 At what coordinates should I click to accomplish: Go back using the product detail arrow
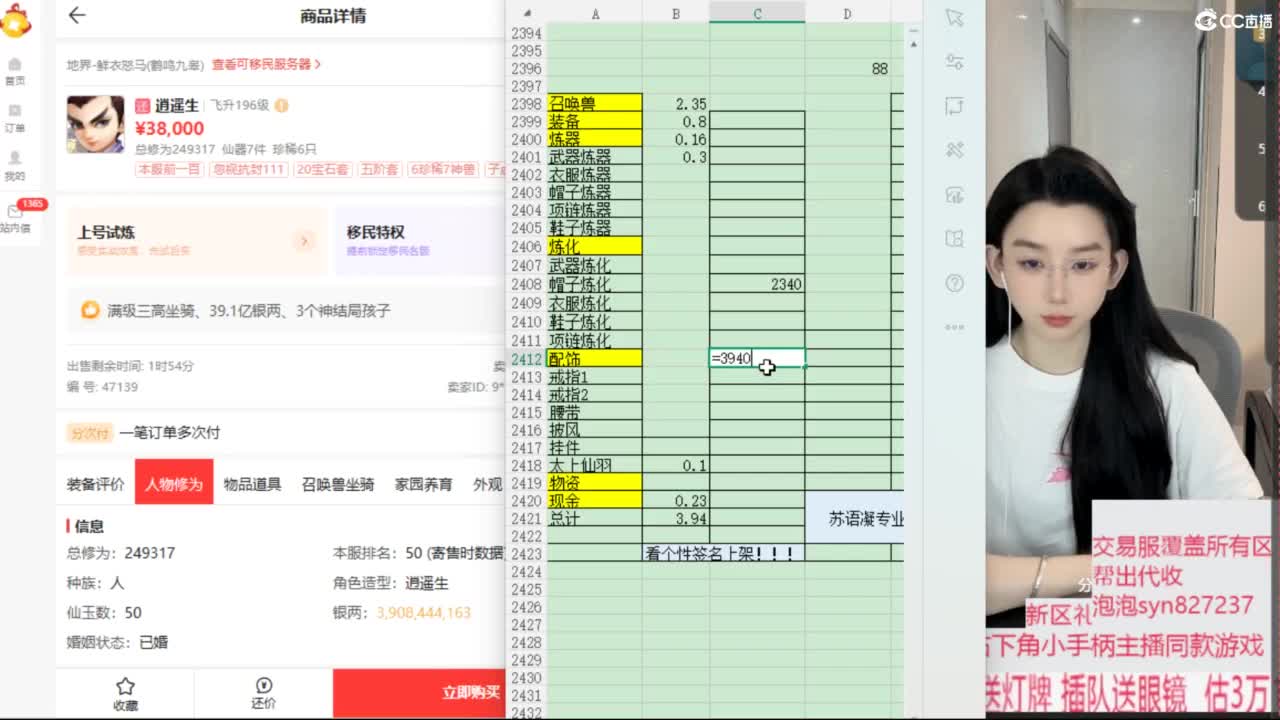pyautogui.click(x=77, y=15)
